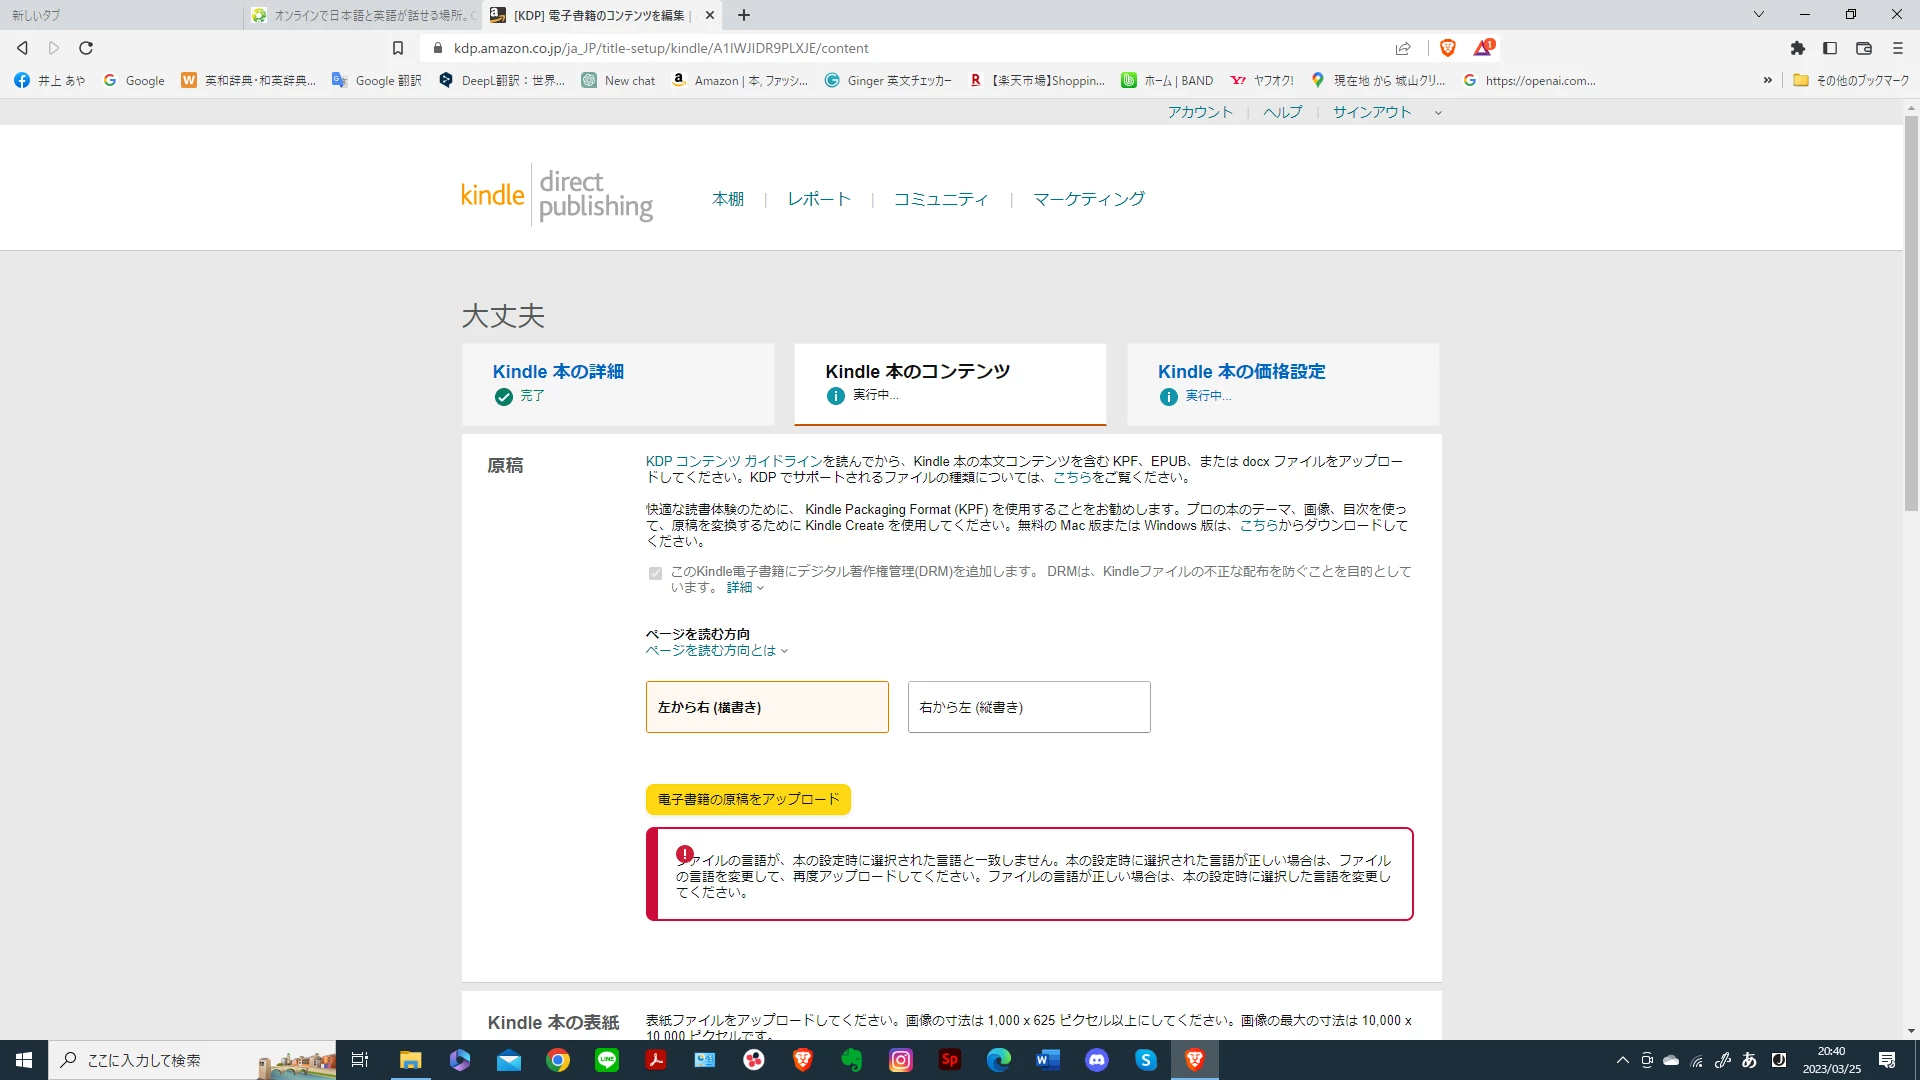Click the share icon in address bar
Image resolution: width=1920 pixels, height=1080 pixels.
point(1403,48)
